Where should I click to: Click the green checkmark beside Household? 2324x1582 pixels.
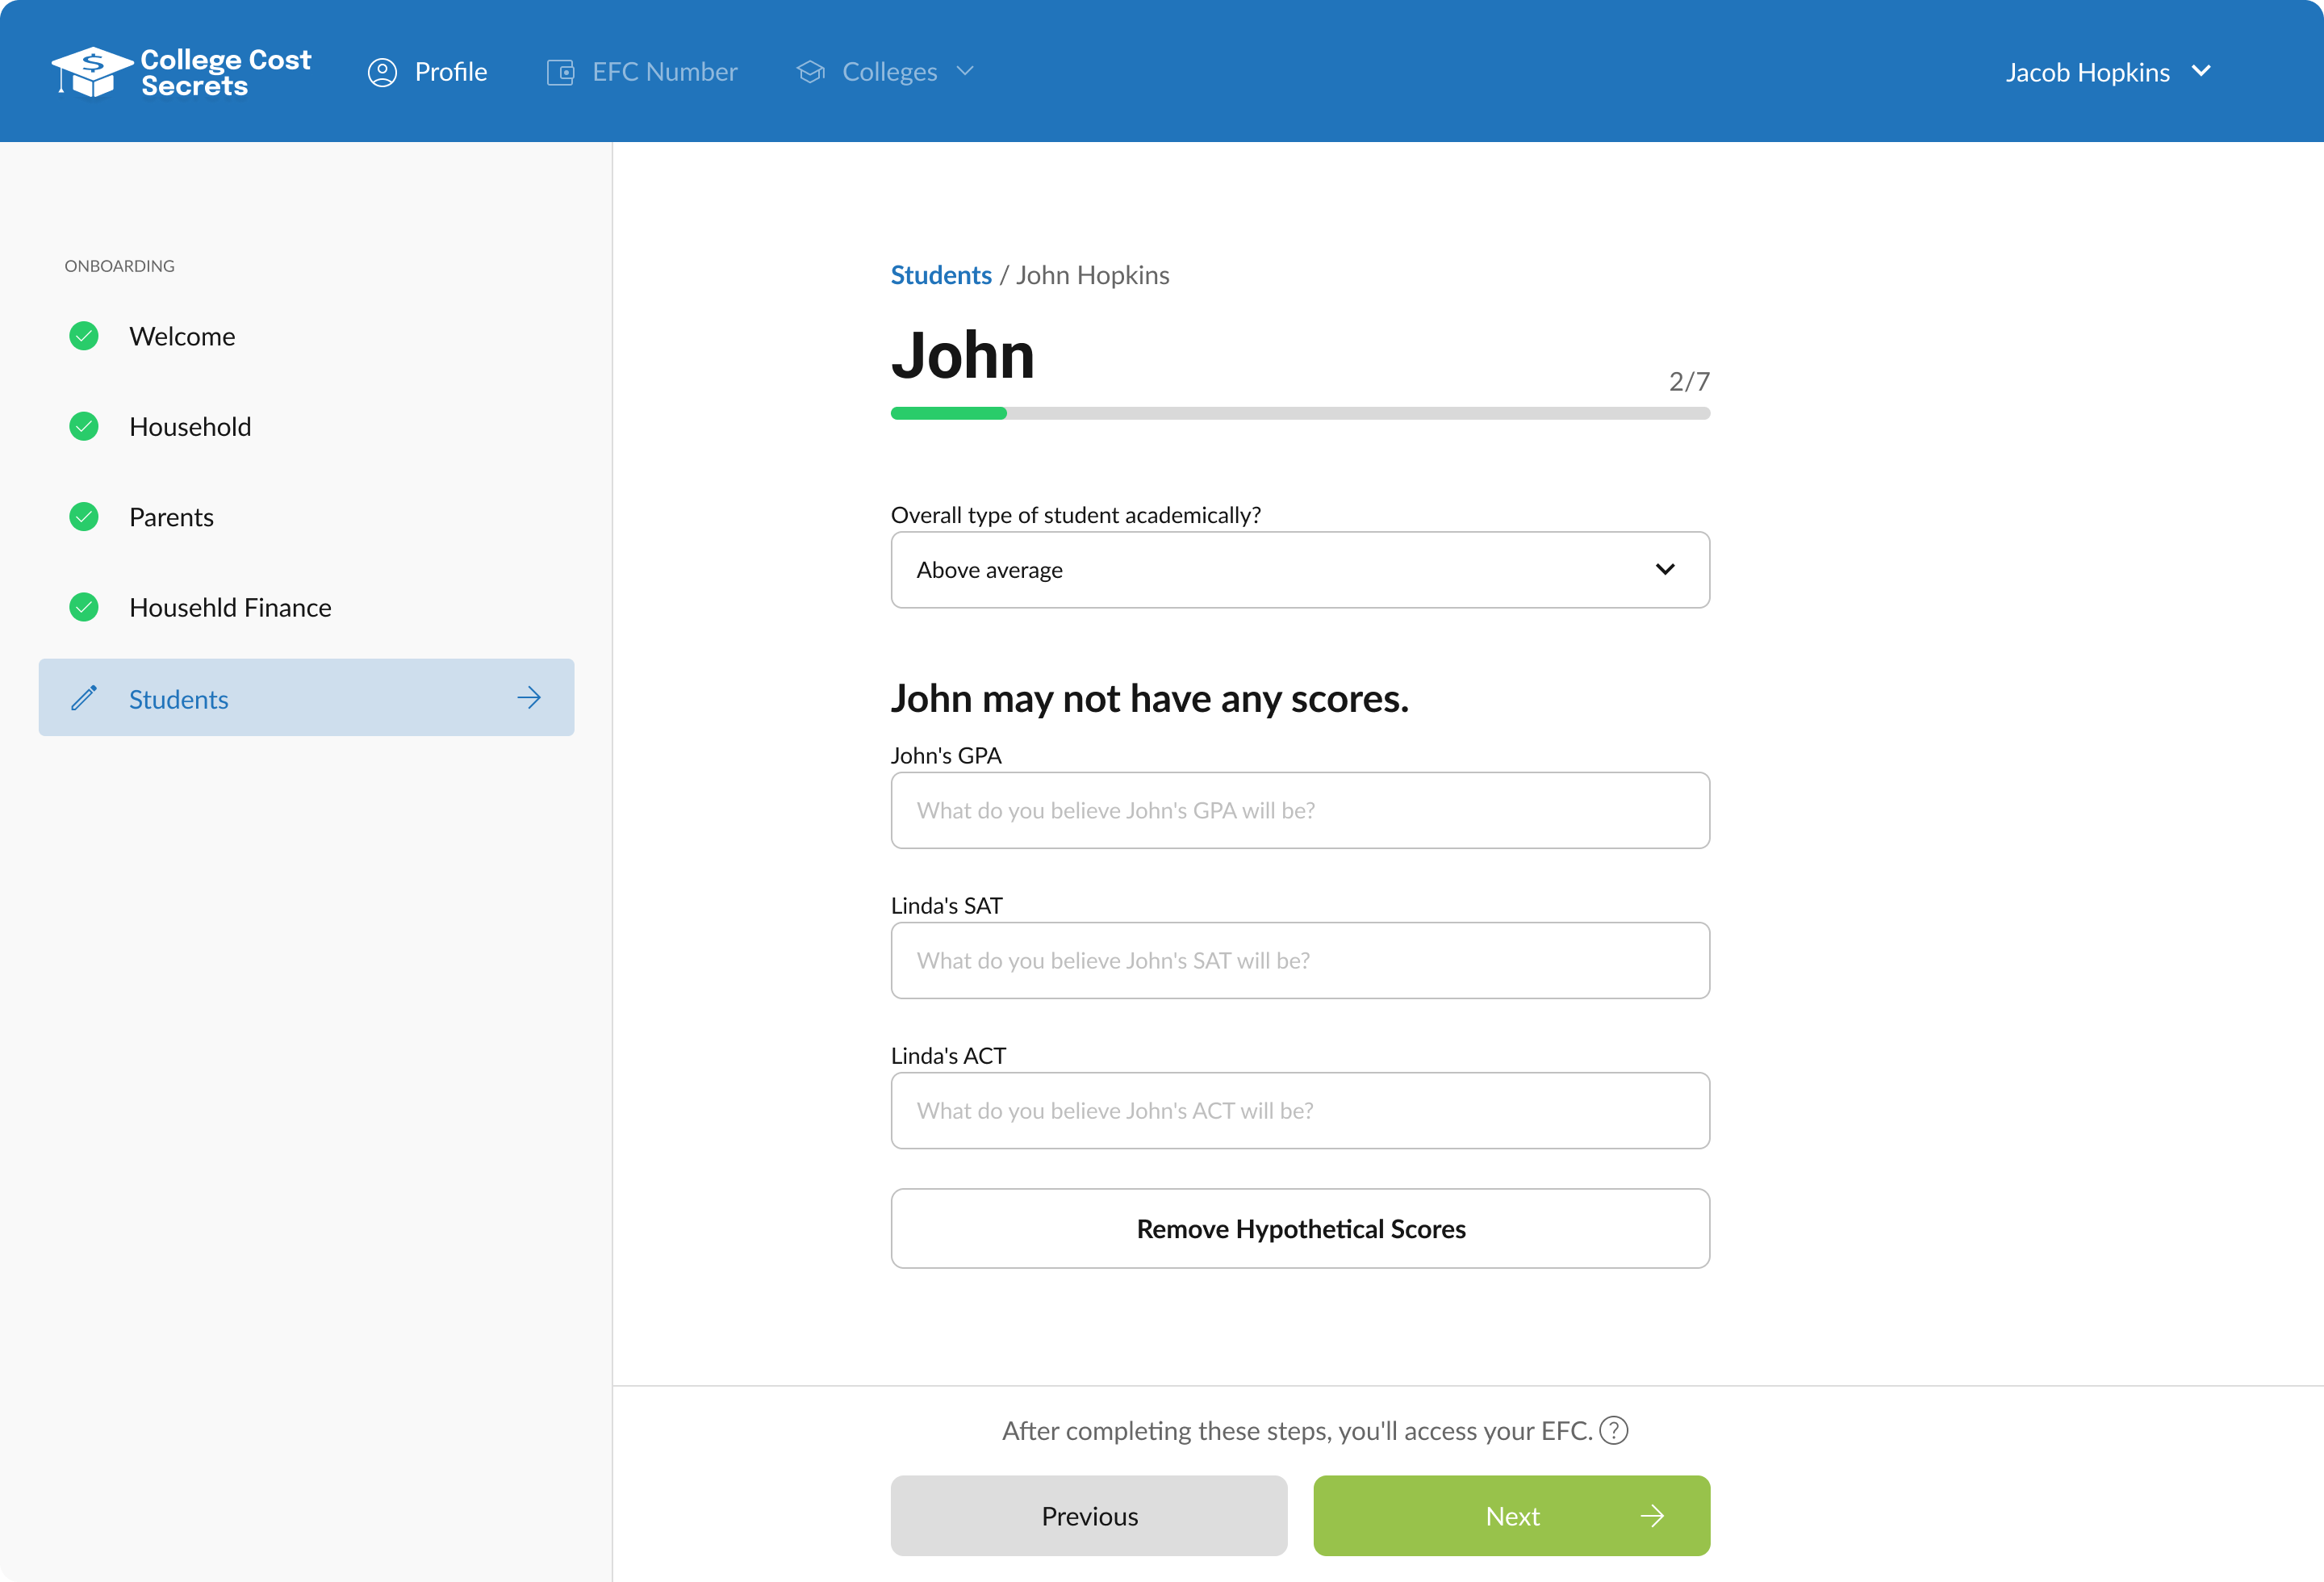click(x=84, y=427)
